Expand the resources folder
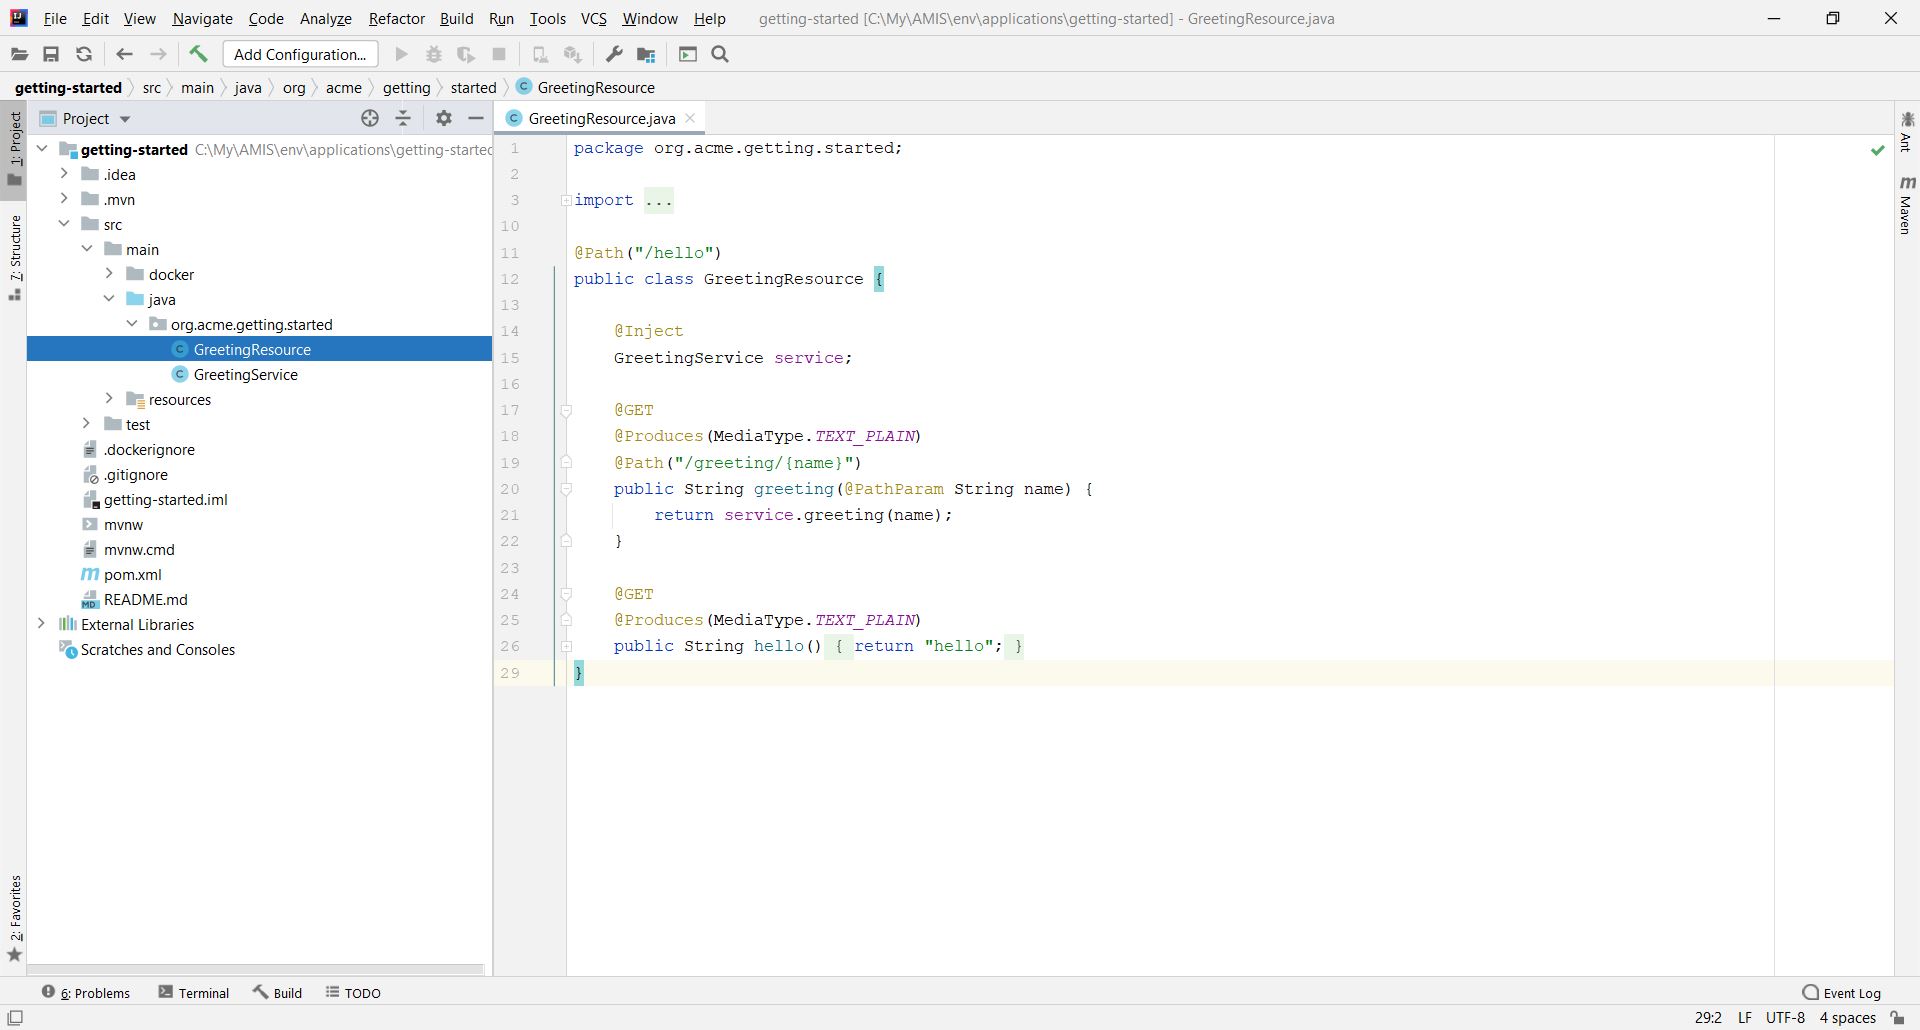 point(109,399)
